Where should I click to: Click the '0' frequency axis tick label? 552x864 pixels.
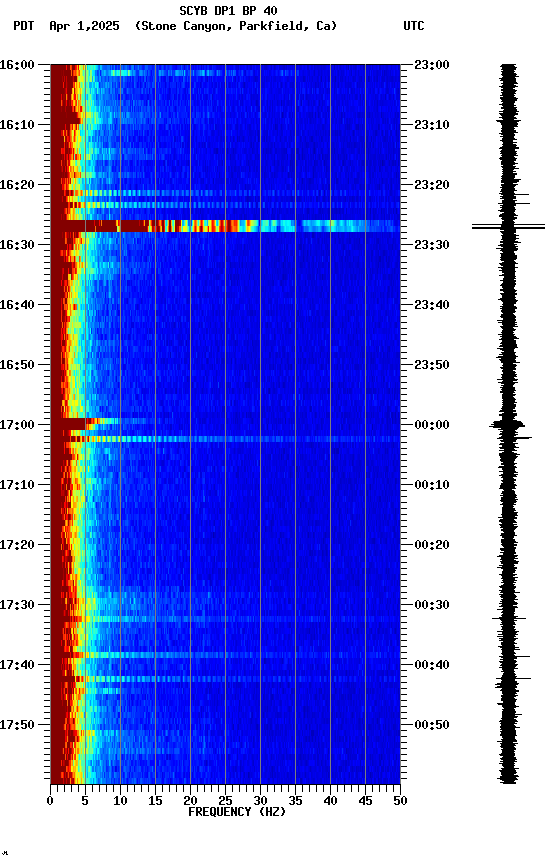click(x=51, y=801)
